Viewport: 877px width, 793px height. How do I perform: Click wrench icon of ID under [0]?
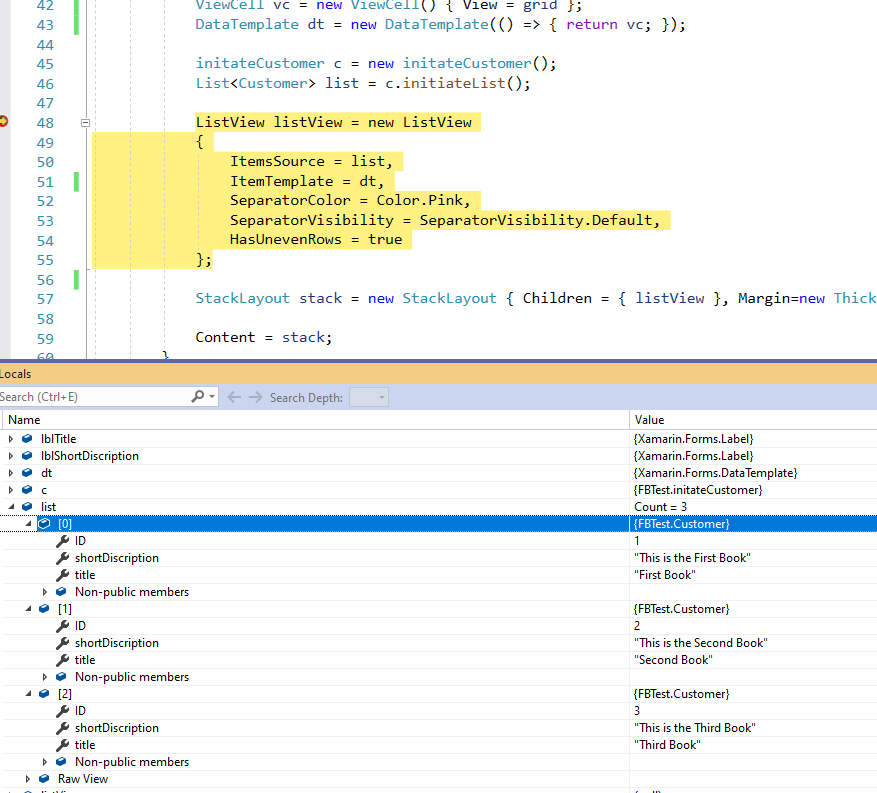click(x=62, y=541)
